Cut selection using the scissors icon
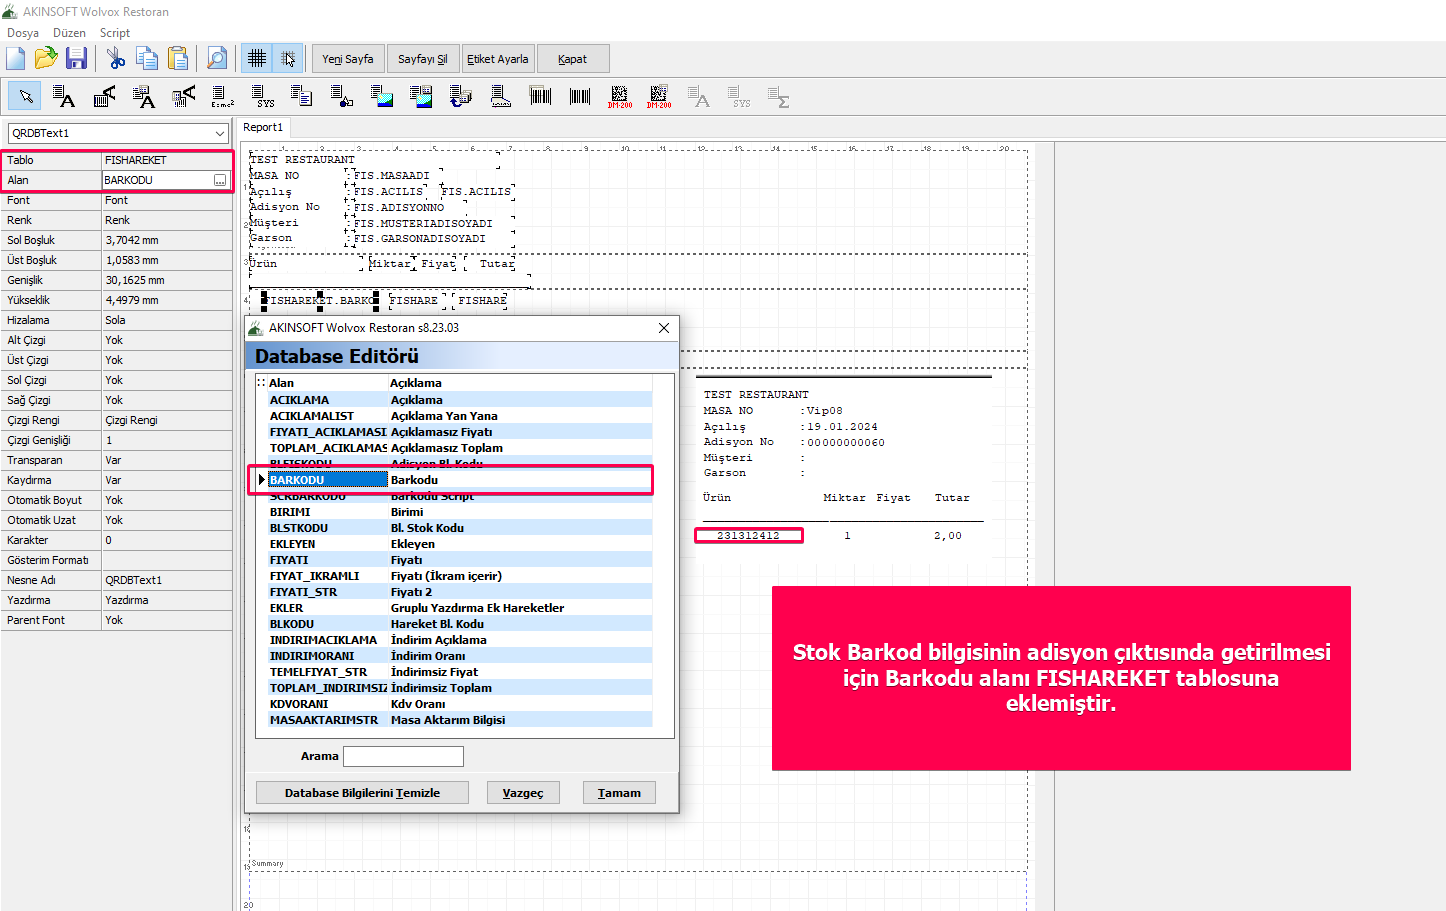 pos(116,59)
